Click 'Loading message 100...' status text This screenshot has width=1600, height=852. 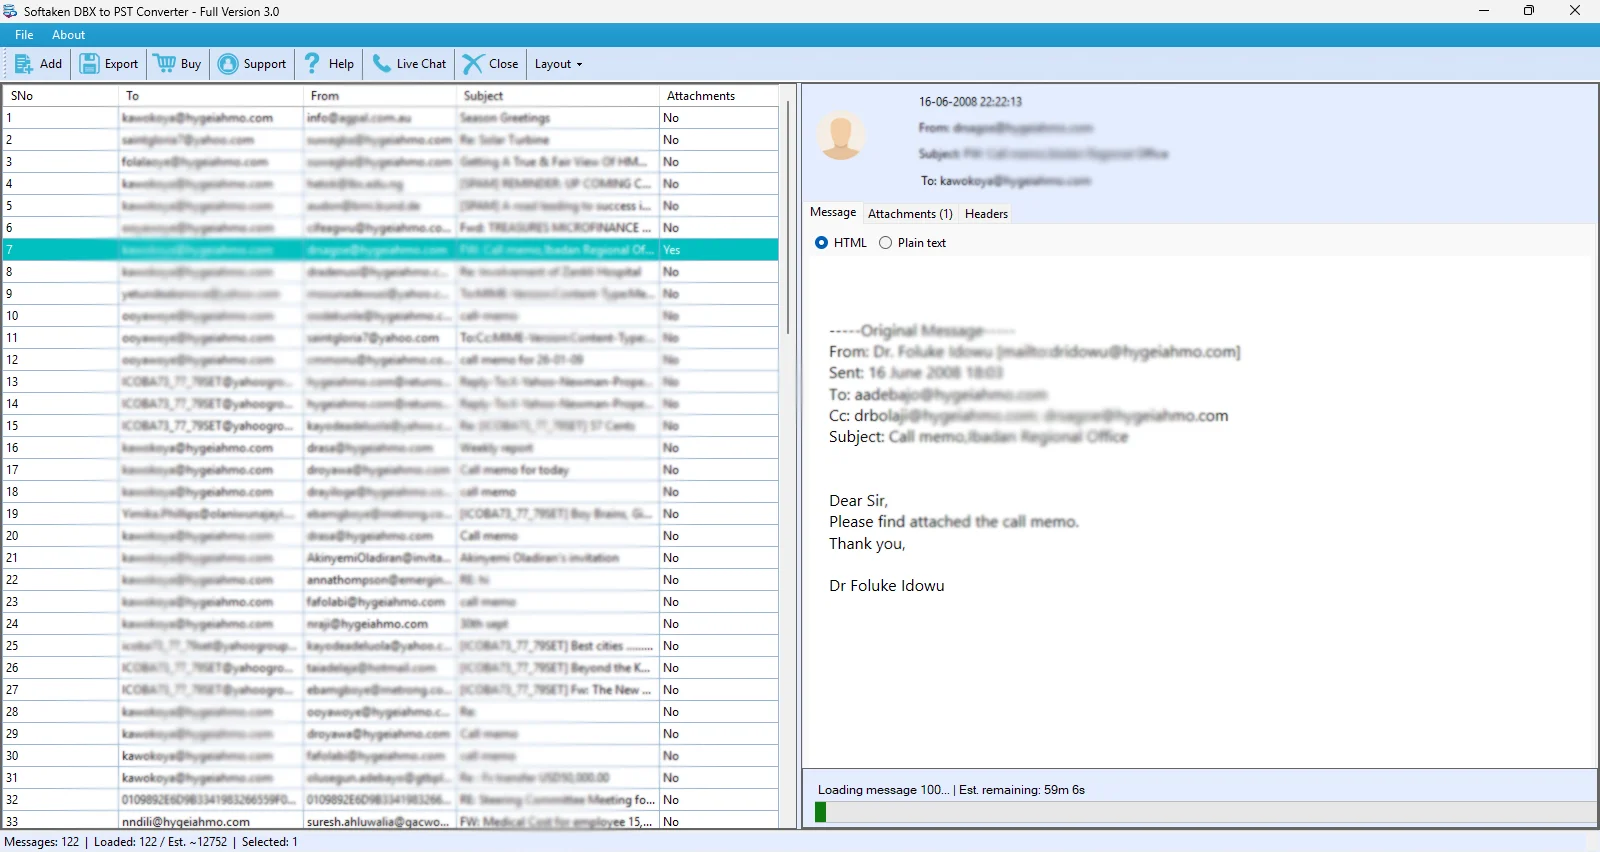tap(884, 790)
